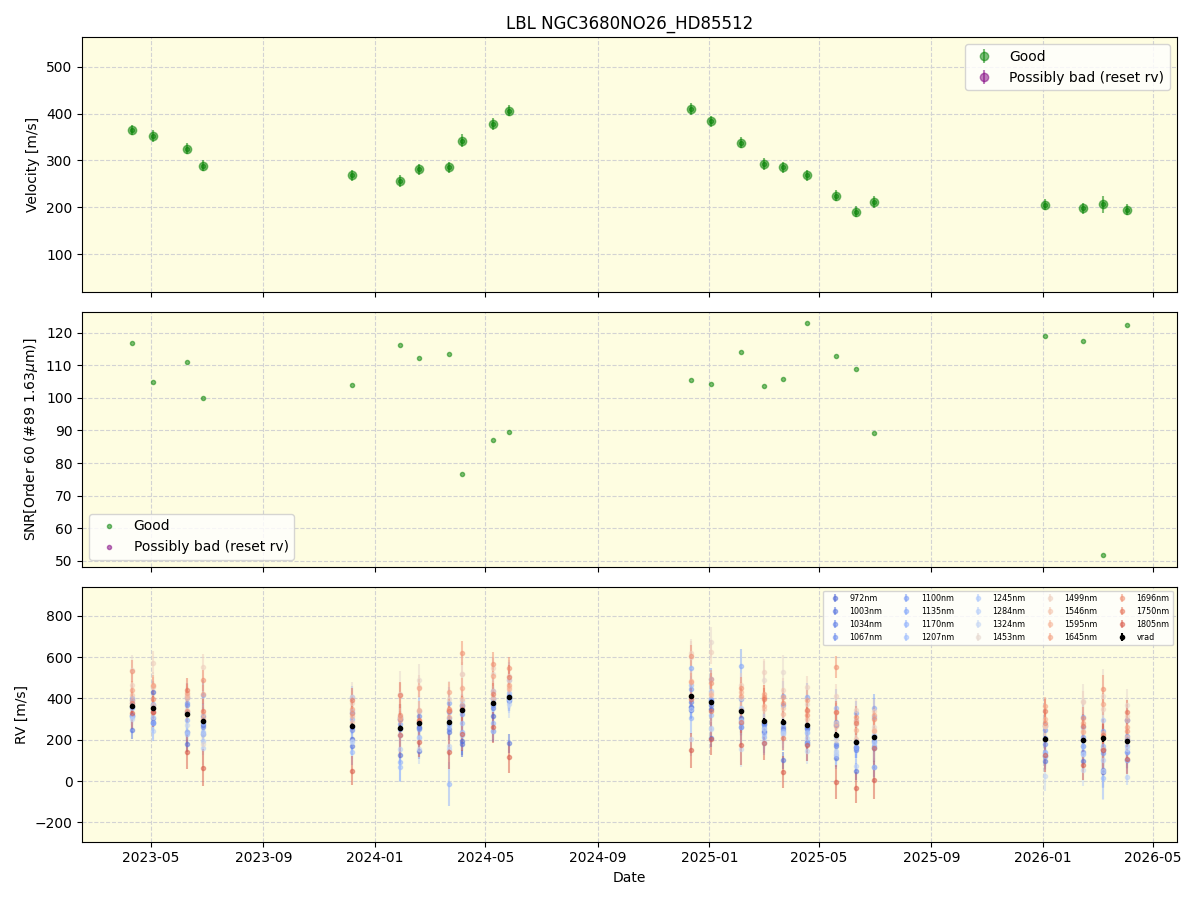Click the 'Velocity [m/s]' axis label
This screenshot has width=1200, height=900.
point(32,165)
